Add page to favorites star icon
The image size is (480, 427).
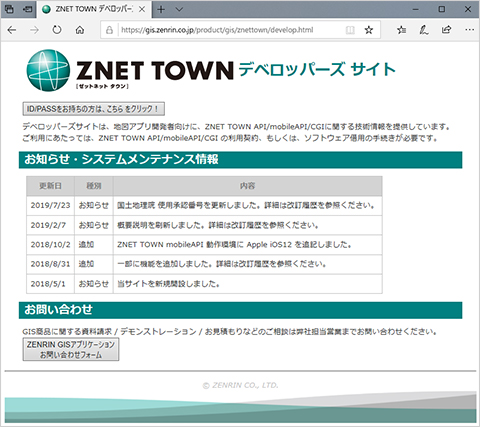[x=369, y=30]
